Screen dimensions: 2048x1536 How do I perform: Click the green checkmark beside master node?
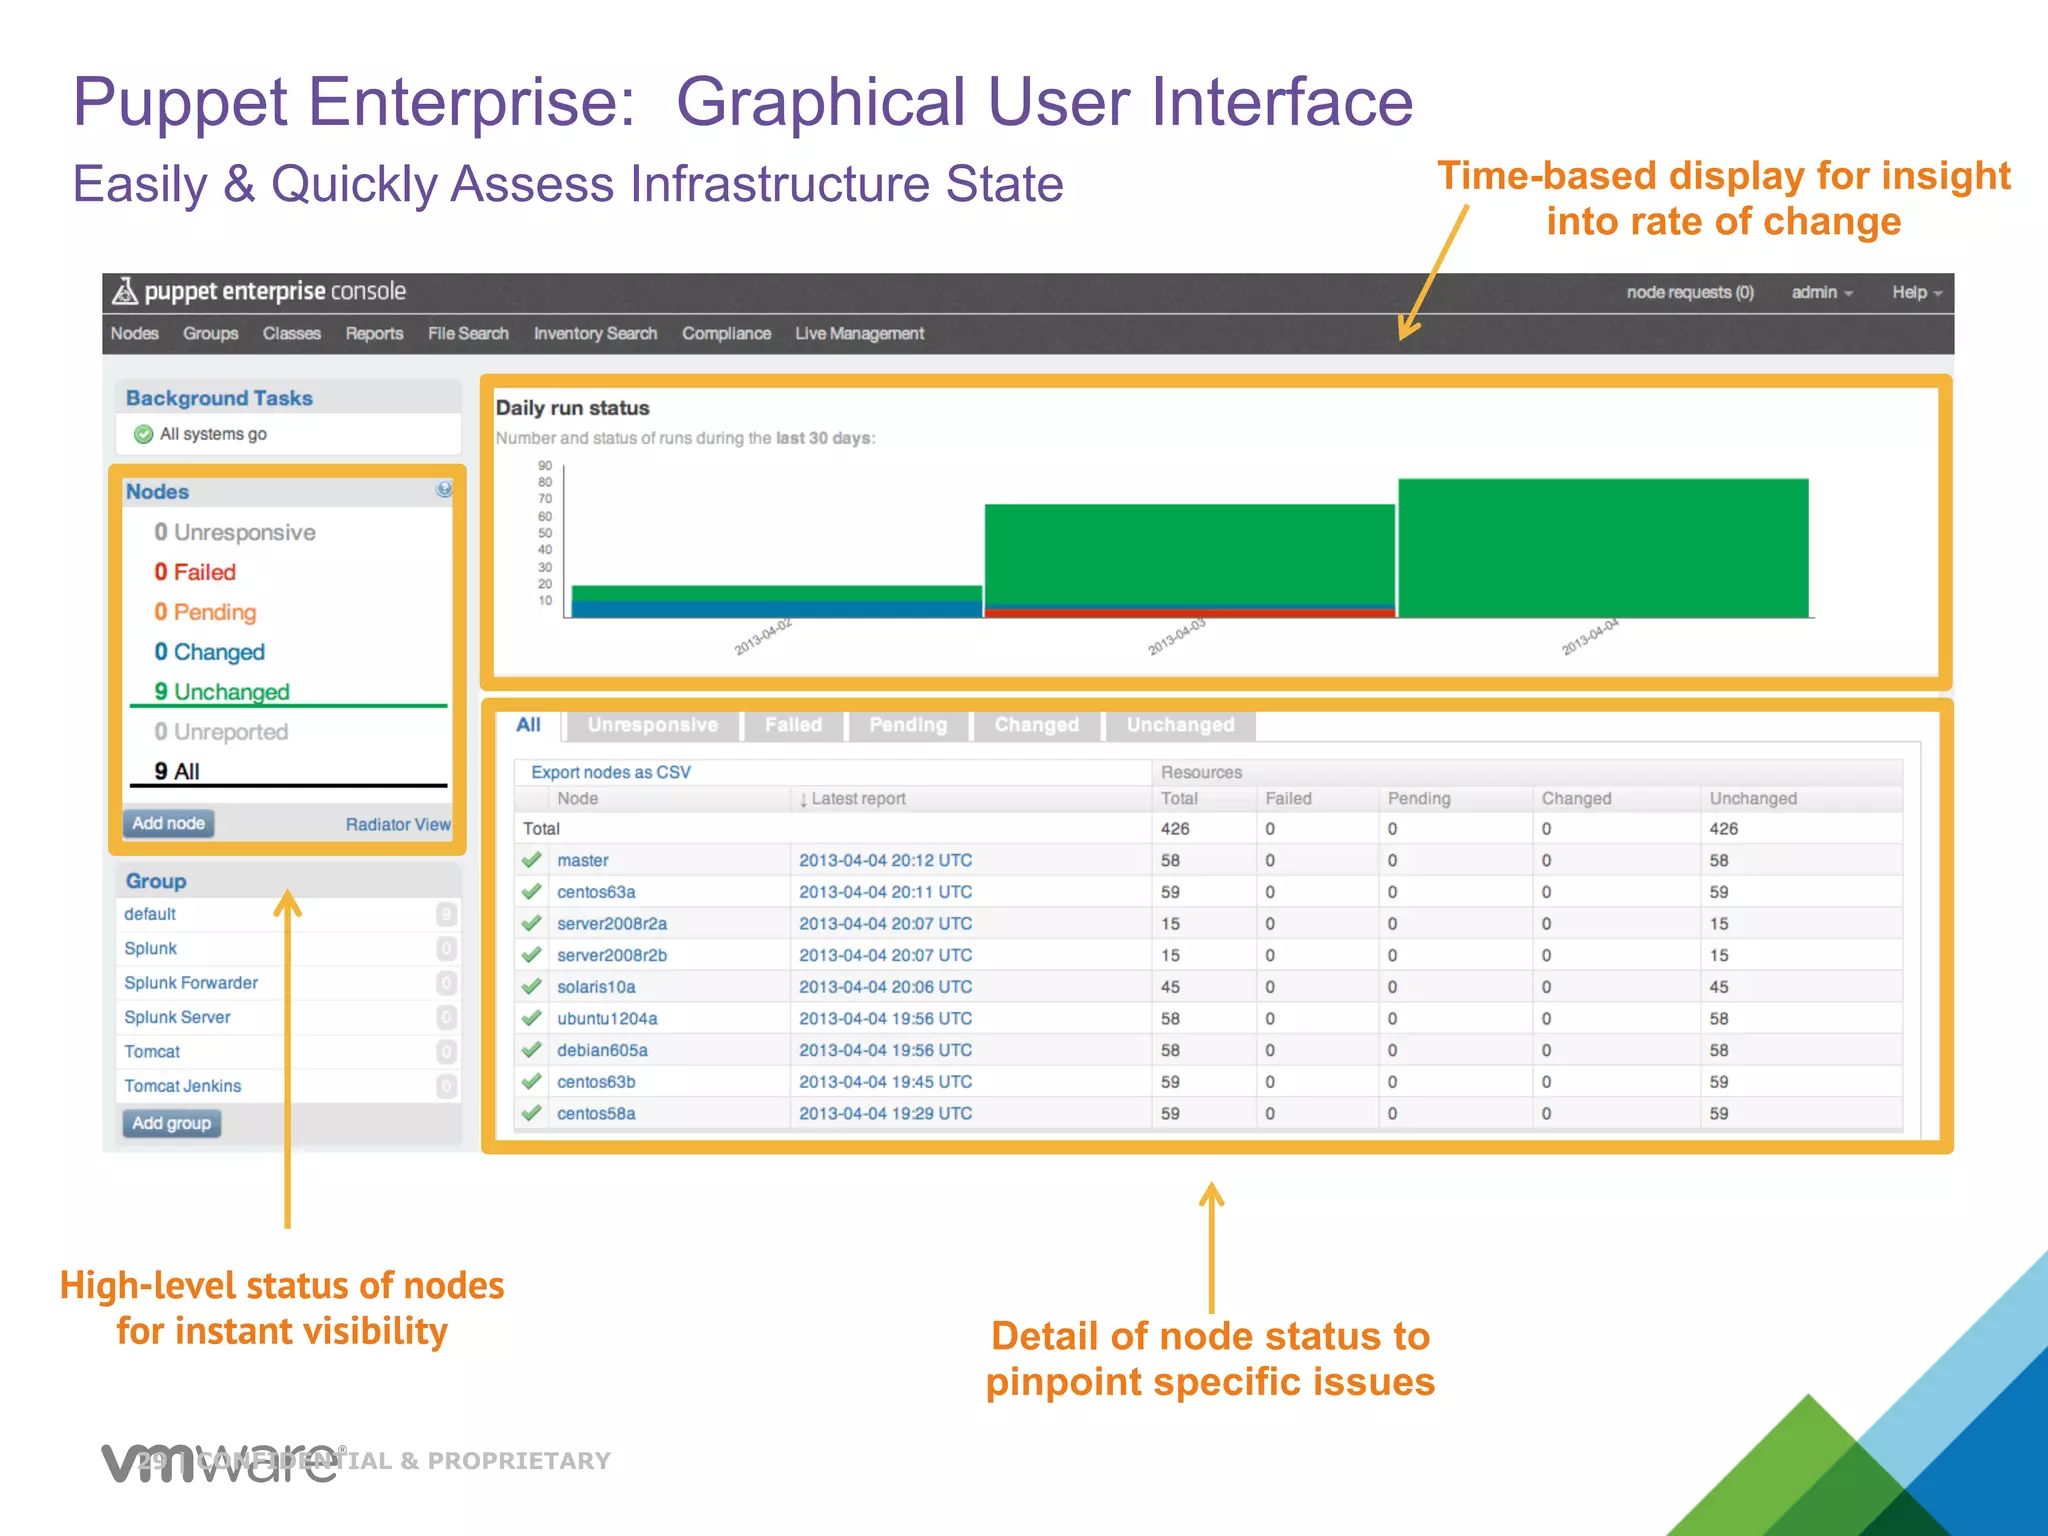pyautogui.click(x=532, y=860)
